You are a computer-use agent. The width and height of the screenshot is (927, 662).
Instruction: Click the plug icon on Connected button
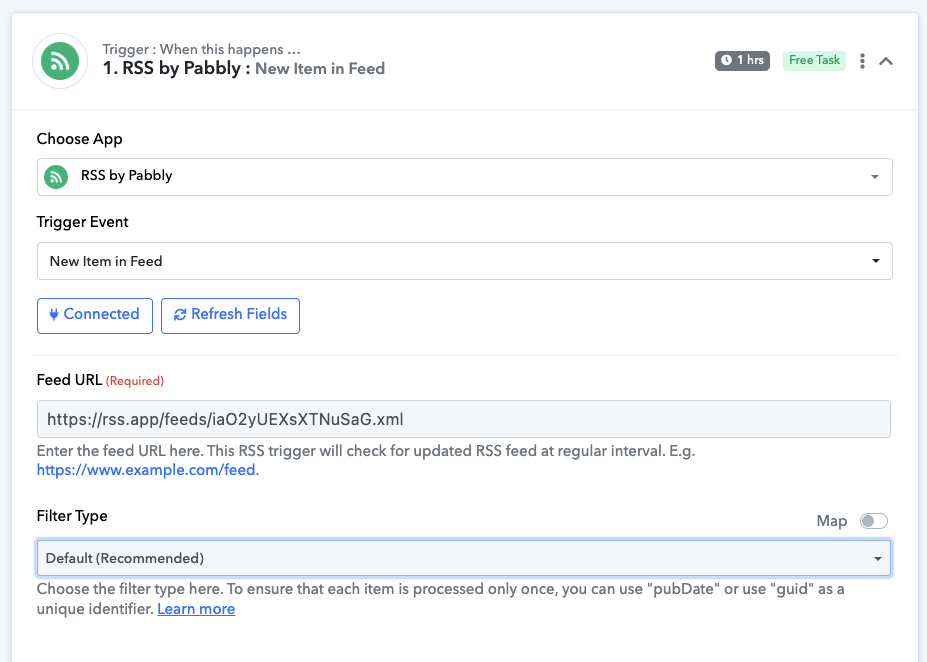(x=54, y=314)
